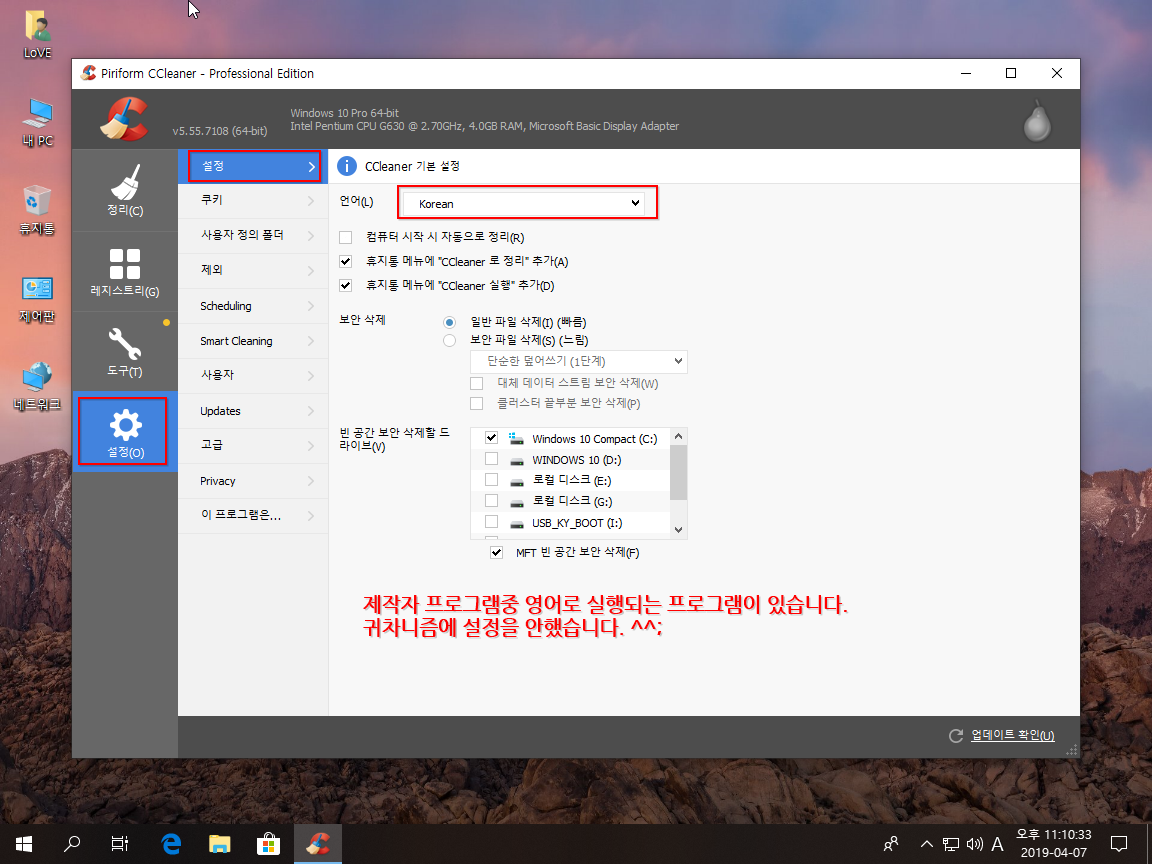Image resolution: width=1152 pixels, height=864 pixels.
Task: Uncheck Windows 10 Compact (C:) drive checkbox
Action: [492, 438]
